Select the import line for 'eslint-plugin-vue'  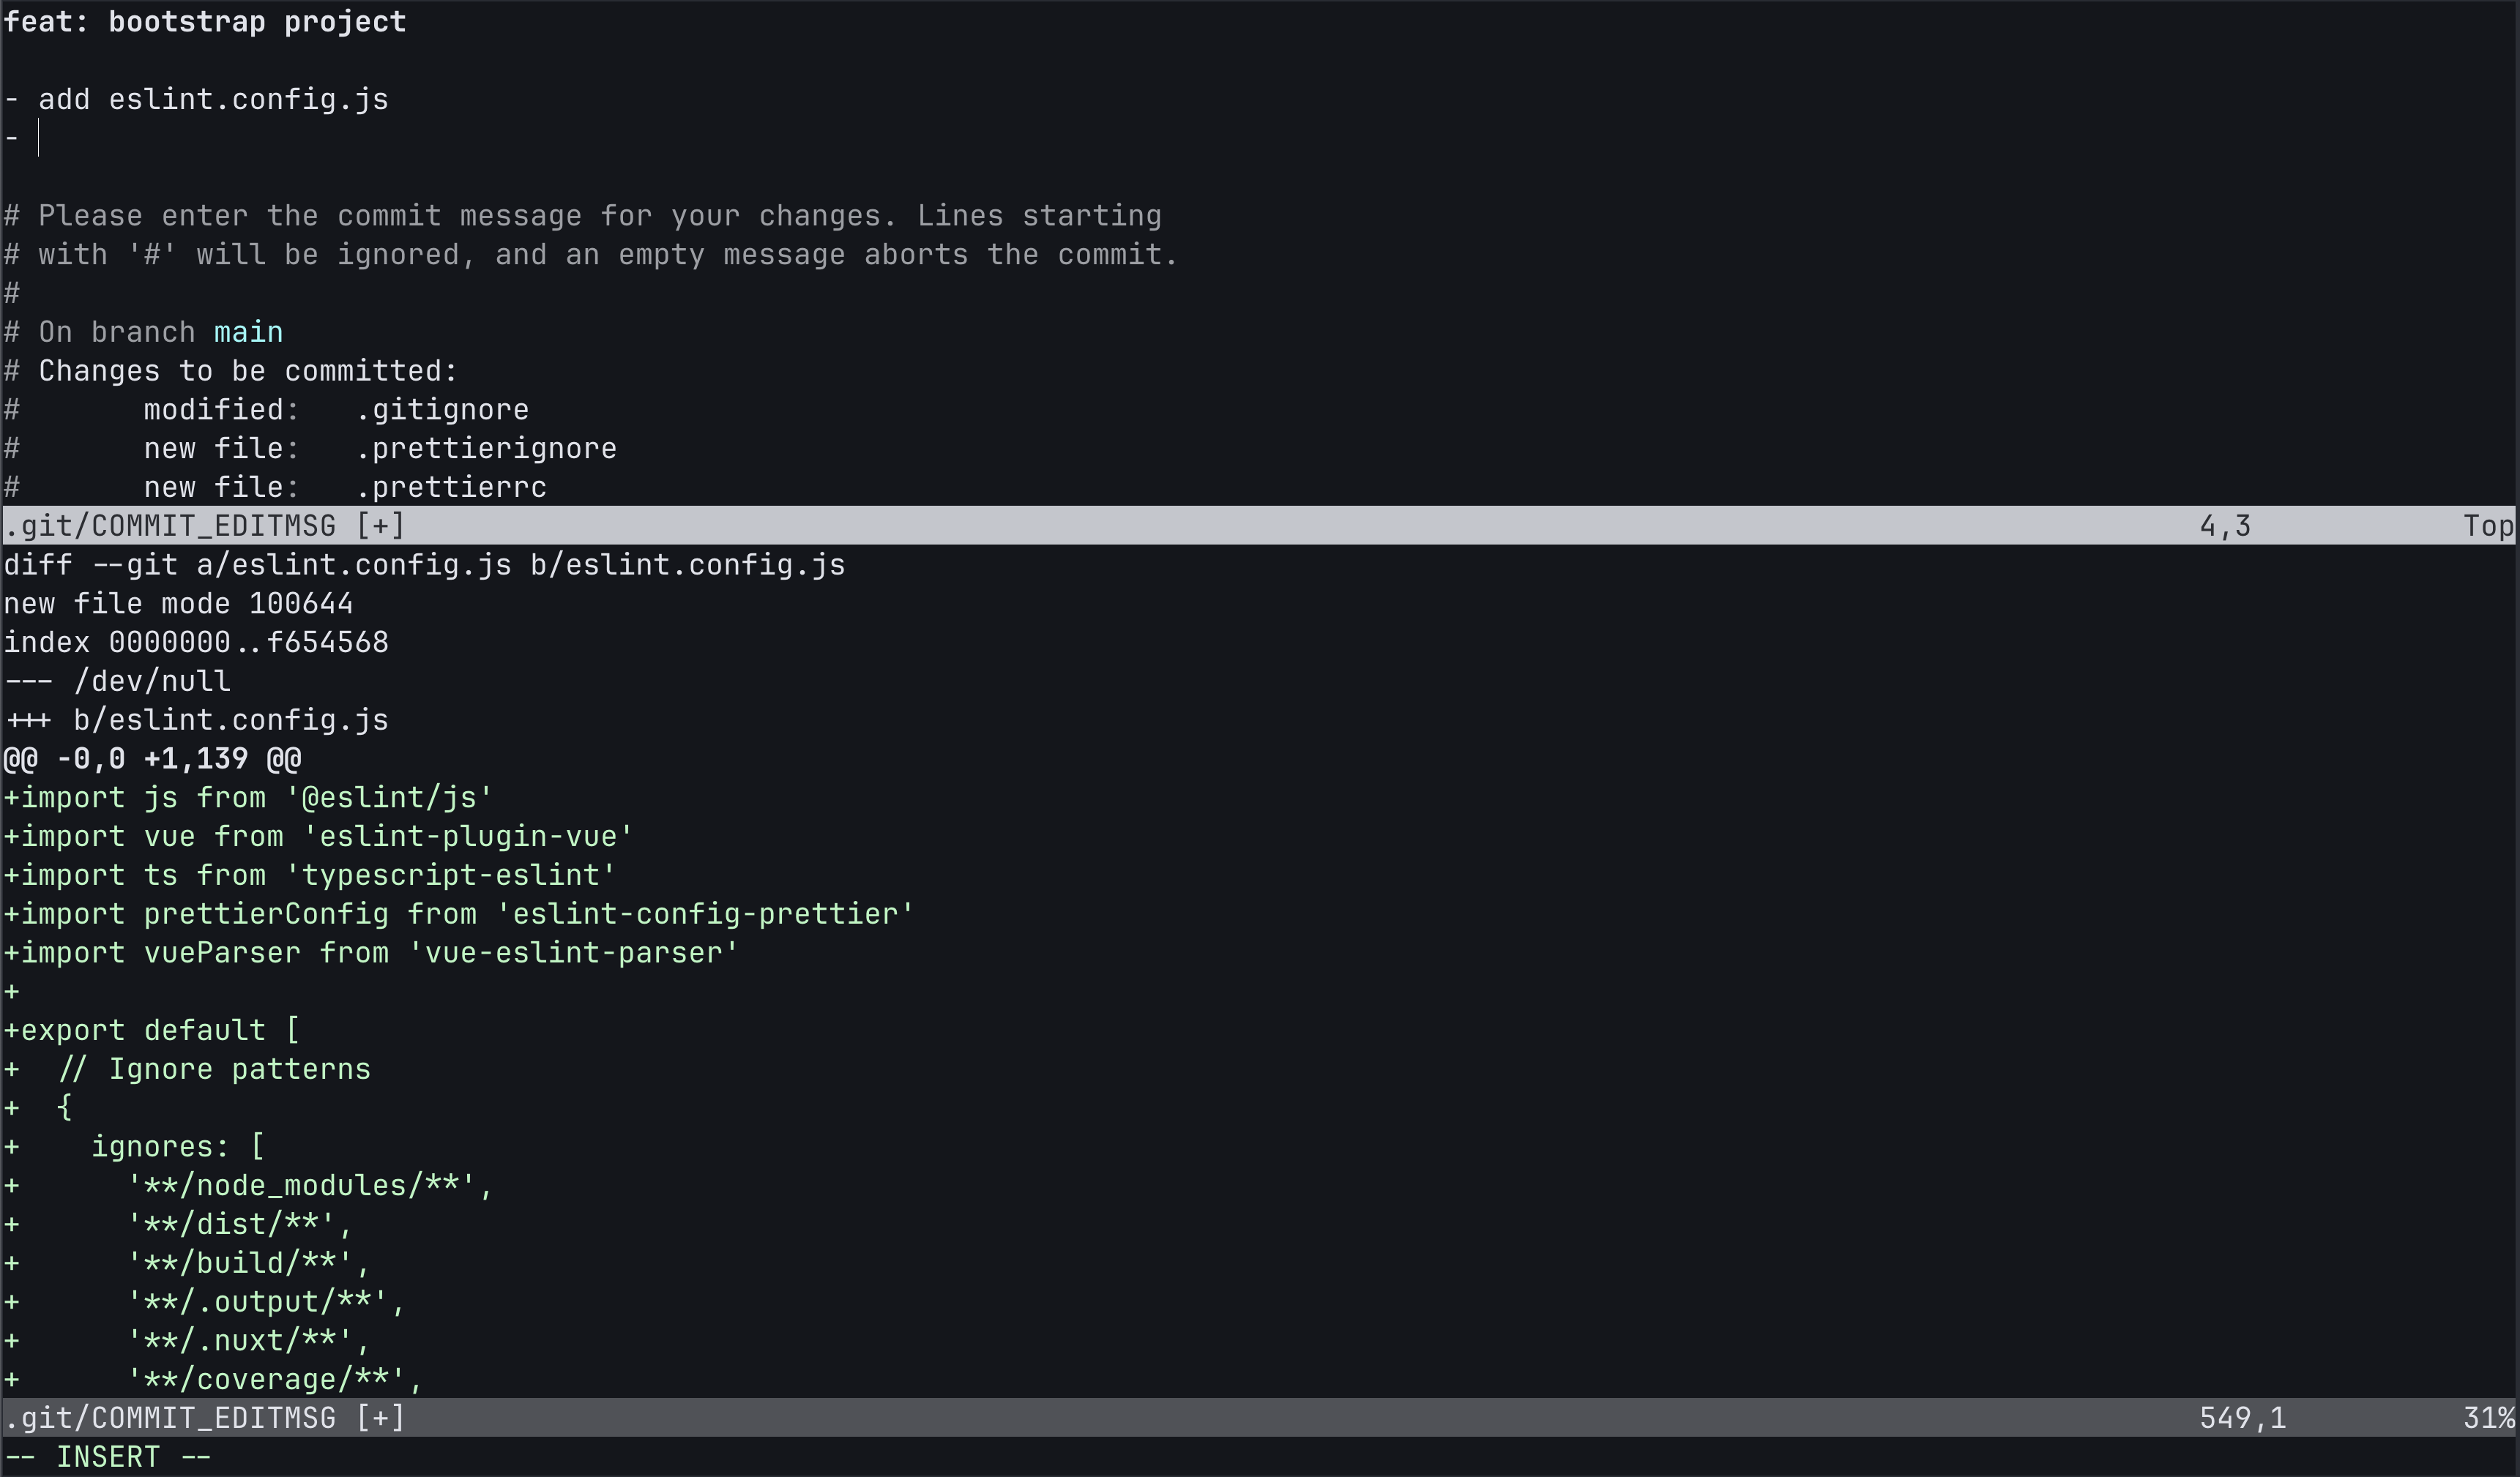click(x=317, y=836)
